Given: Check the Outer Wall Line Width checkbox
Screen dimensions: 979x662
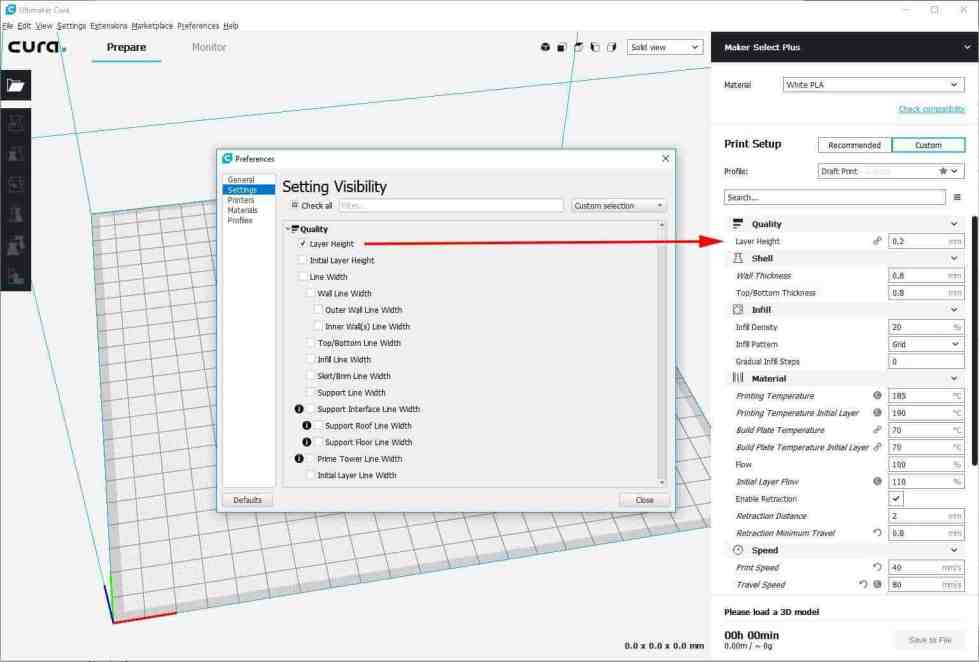Looking at the screenshot, I should (x=318, y=310).
